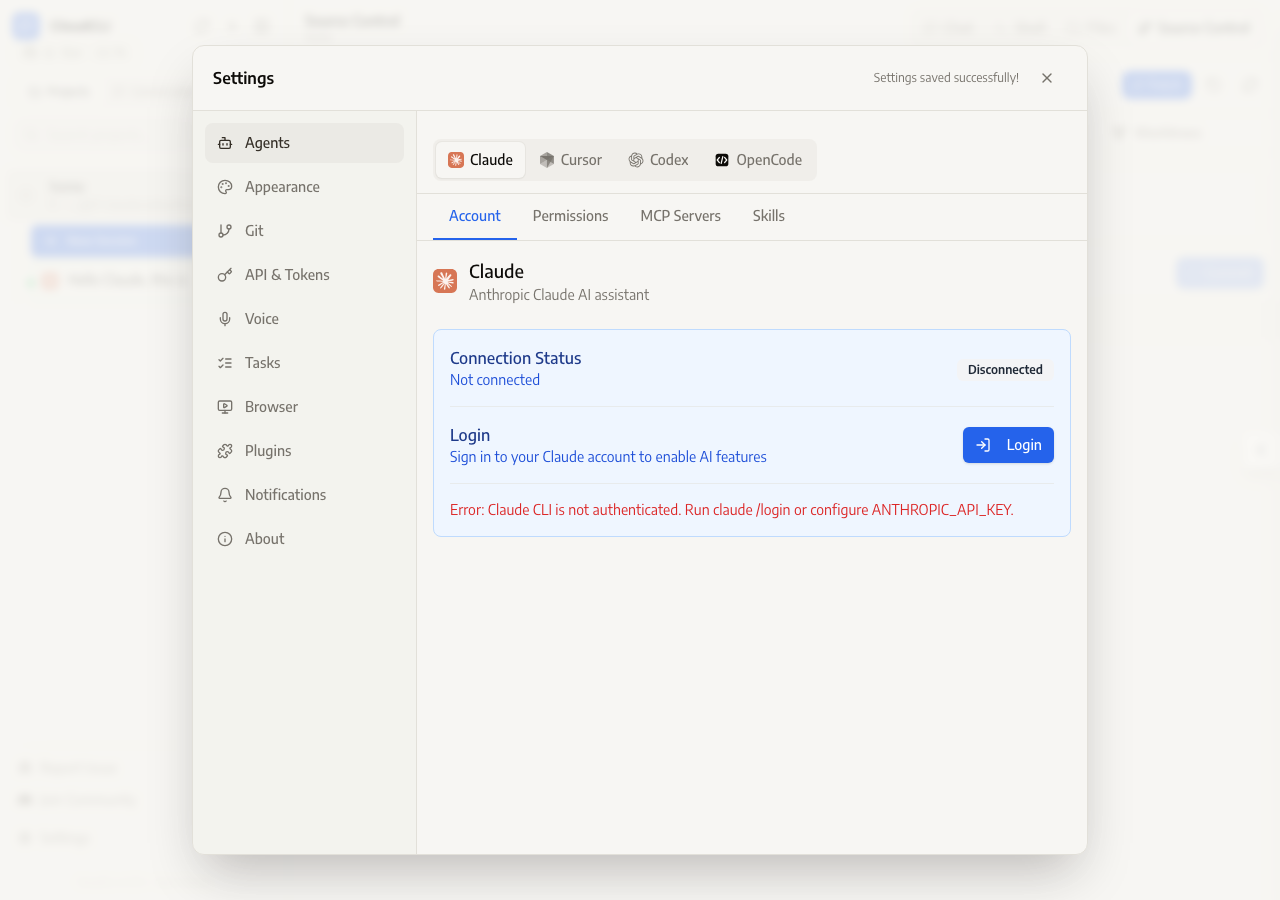Select the Browser monitor icon in sidebar
Viewport: 1280px width, 900px height.
(x=225, y=407)
